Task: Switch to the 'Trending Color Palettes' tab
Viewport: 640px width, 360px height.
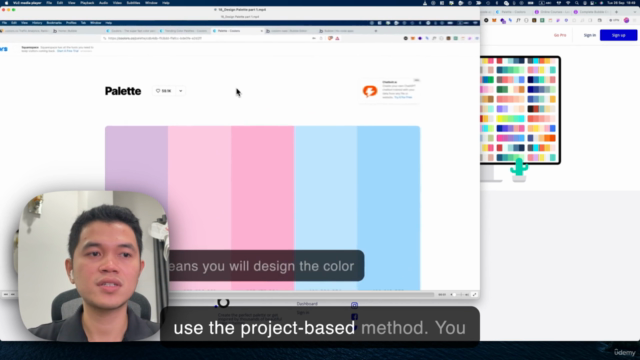Action: tap(184, 31)
